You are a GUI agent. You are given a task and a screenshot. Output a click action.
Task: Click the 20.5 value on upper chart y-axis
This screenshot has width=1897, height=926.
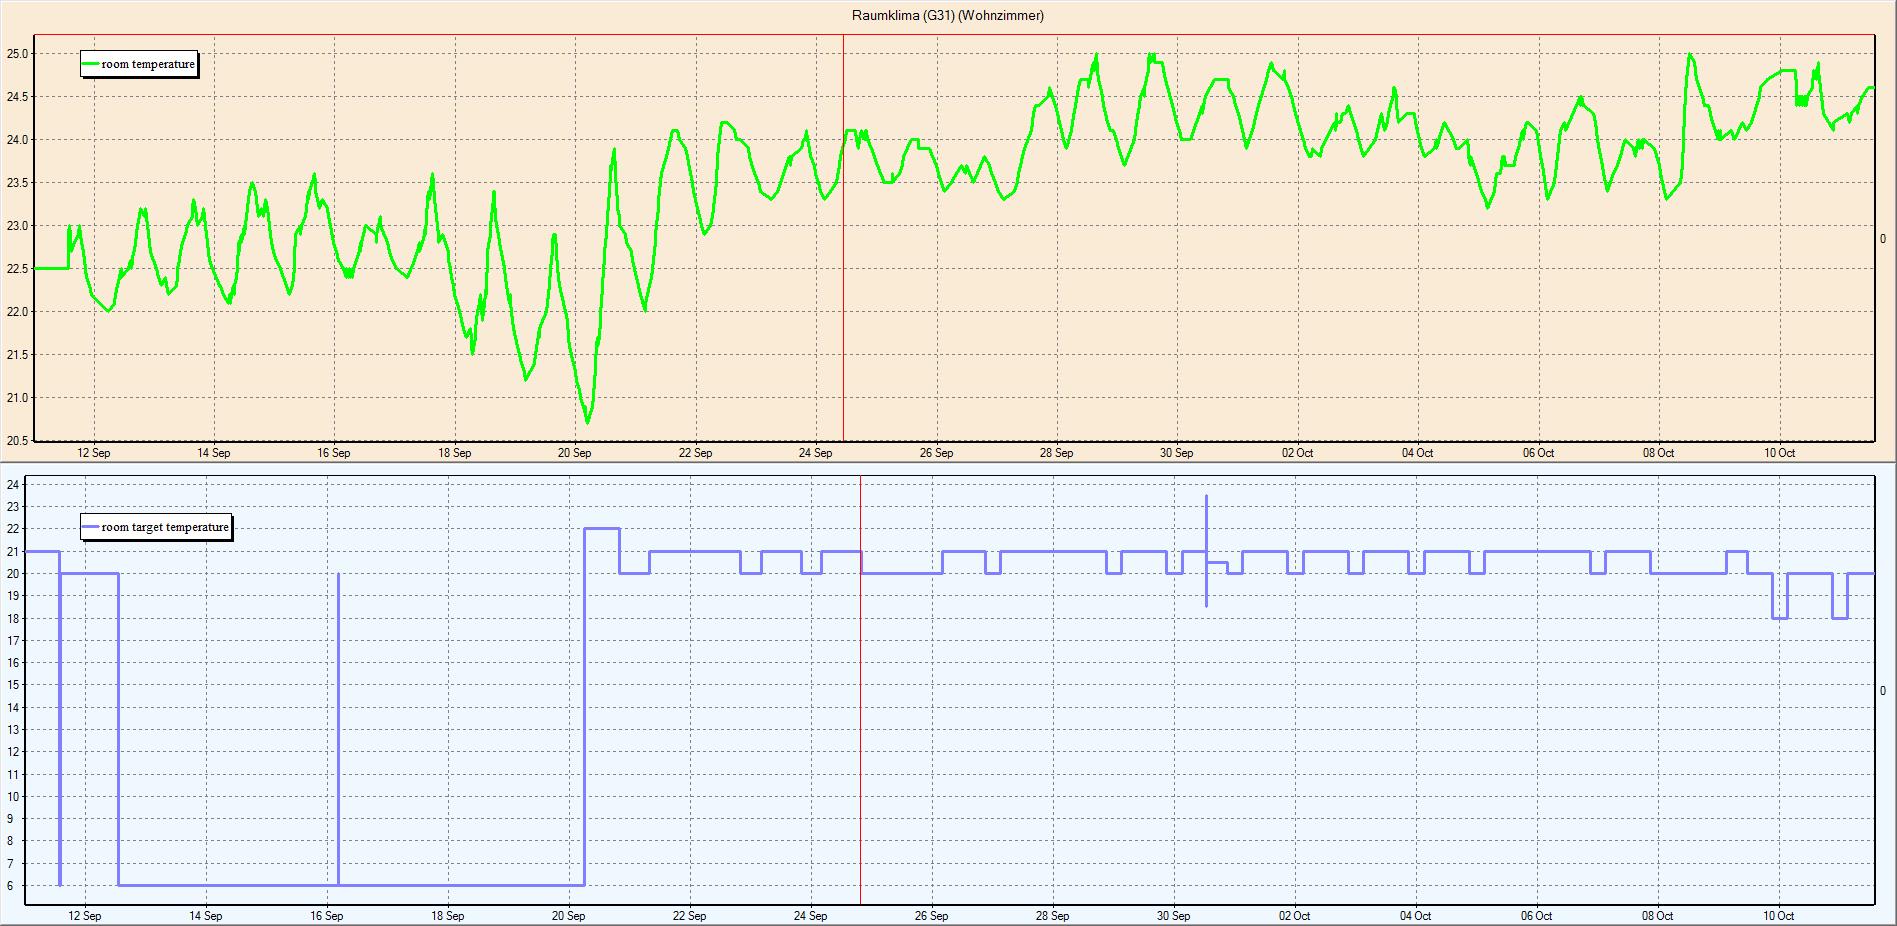pos(18,440)
